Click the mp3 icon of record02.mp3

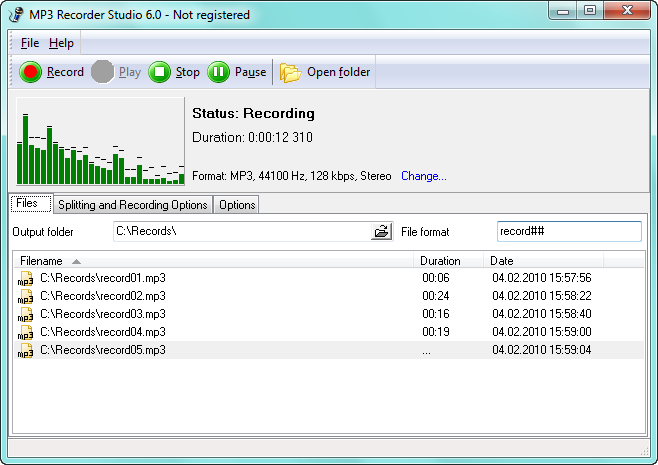pyautogui.click(x=26, y=297)
